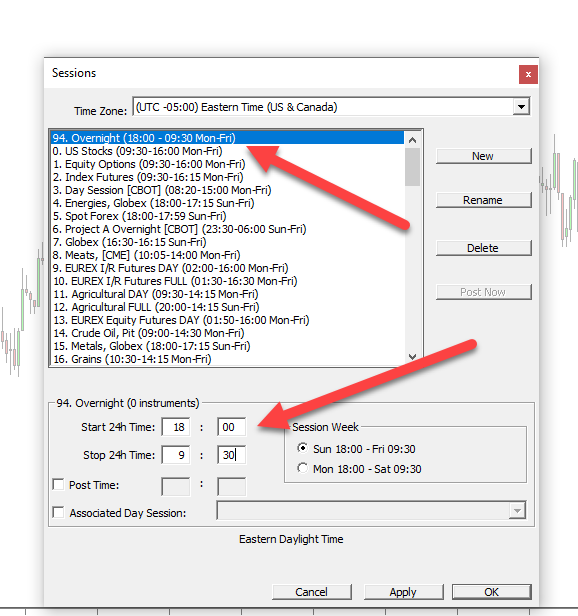Click the Rename button
The width and height of the screenshot is (578, 616).
[483, 200]
